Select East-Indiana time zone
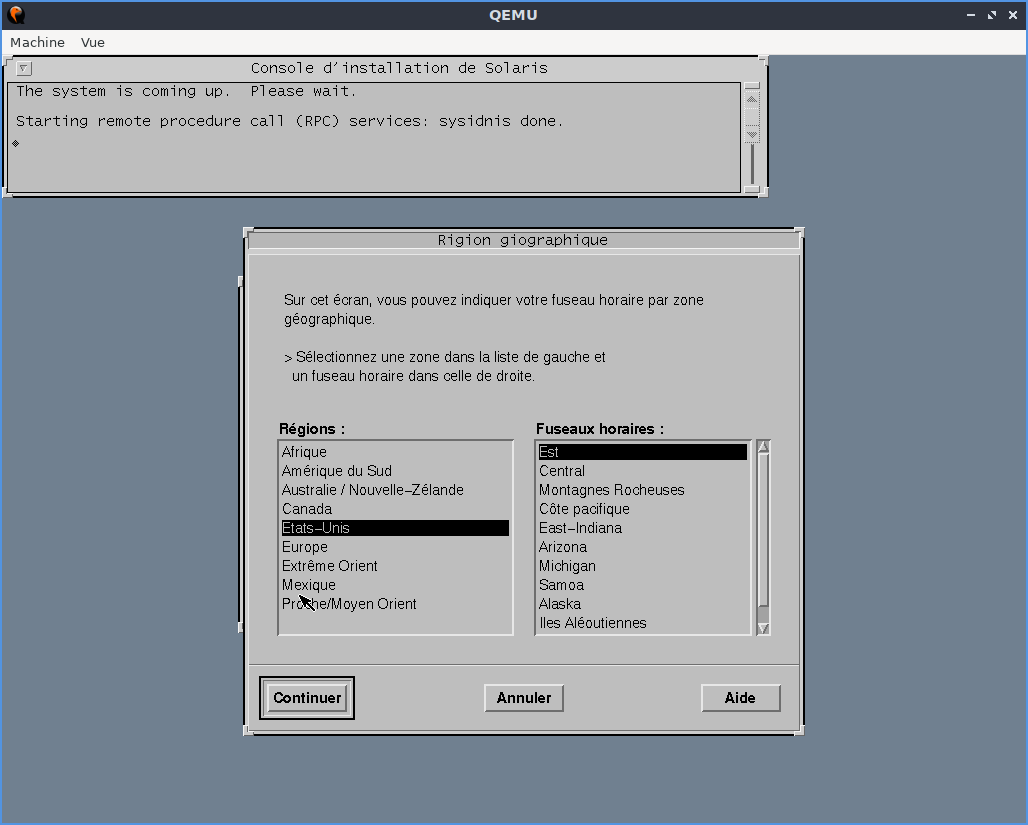The height and width of the screenshot is (825, 1028). (x=642, y=528)
